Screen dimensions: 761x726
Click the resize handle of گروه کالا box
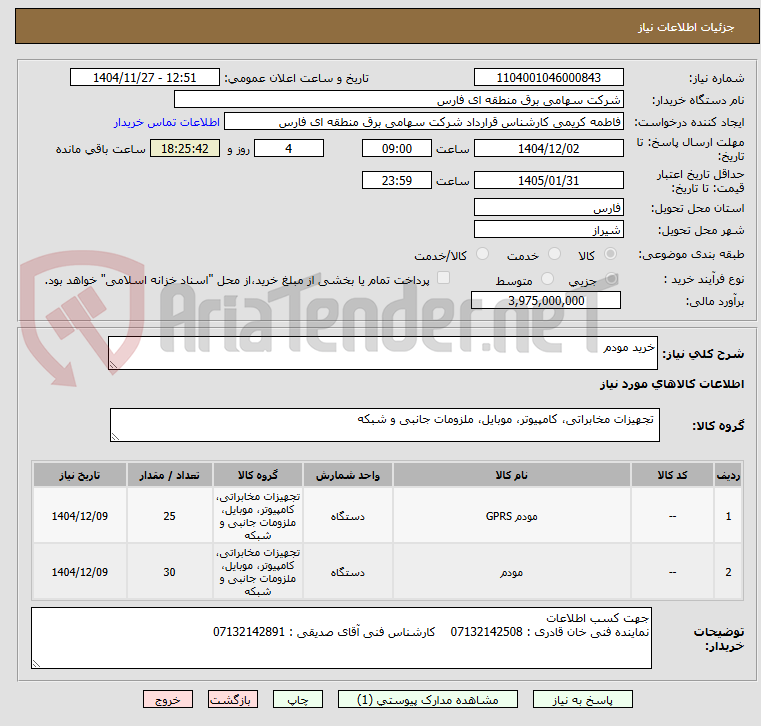tap(115, 437)
